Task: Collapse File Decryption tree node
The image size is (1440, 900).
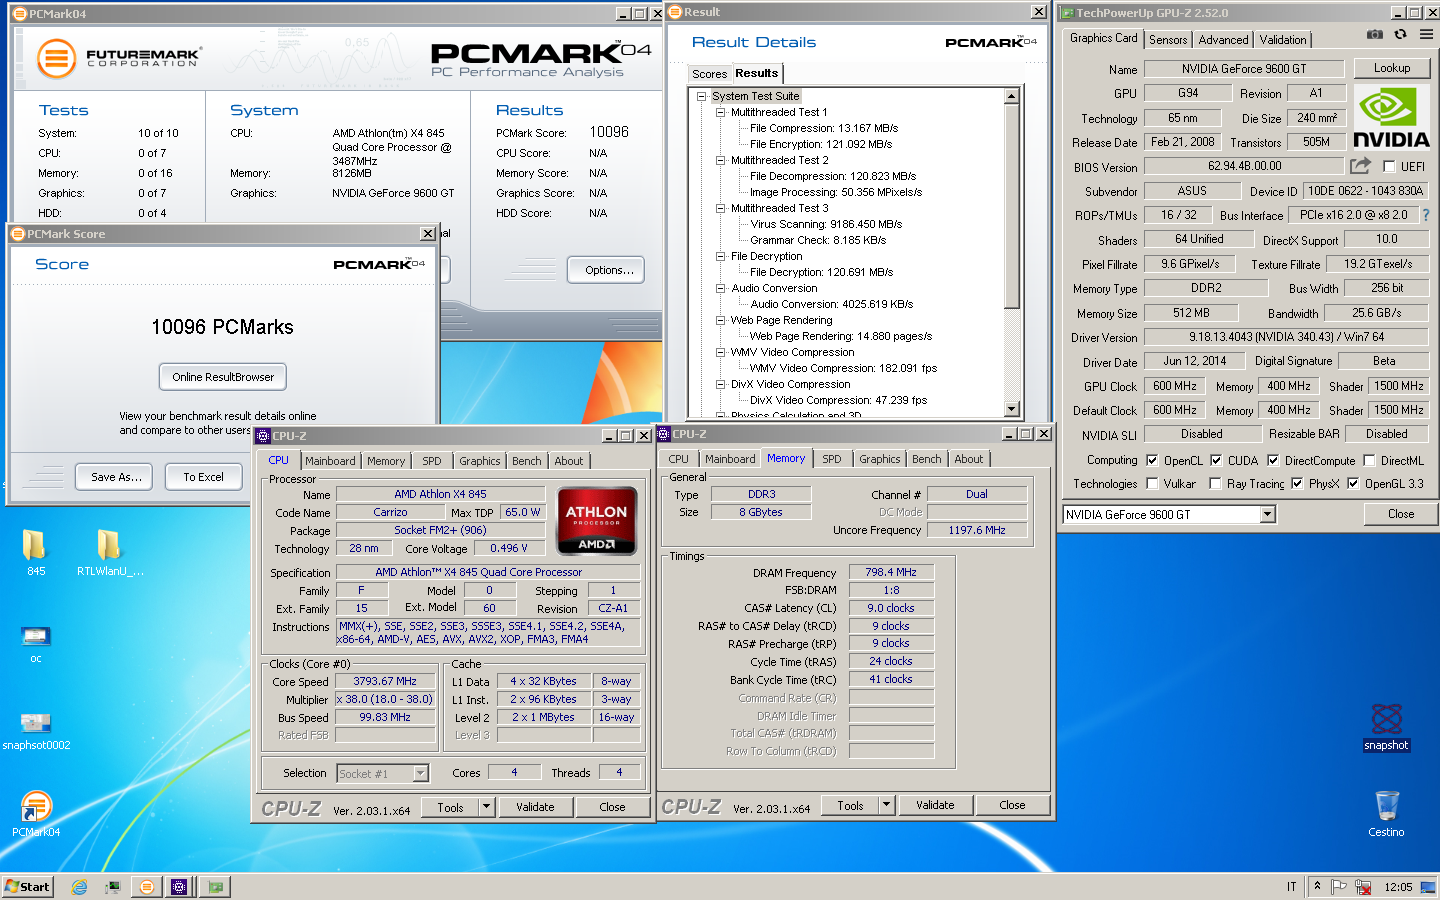Action: [720, 256]
